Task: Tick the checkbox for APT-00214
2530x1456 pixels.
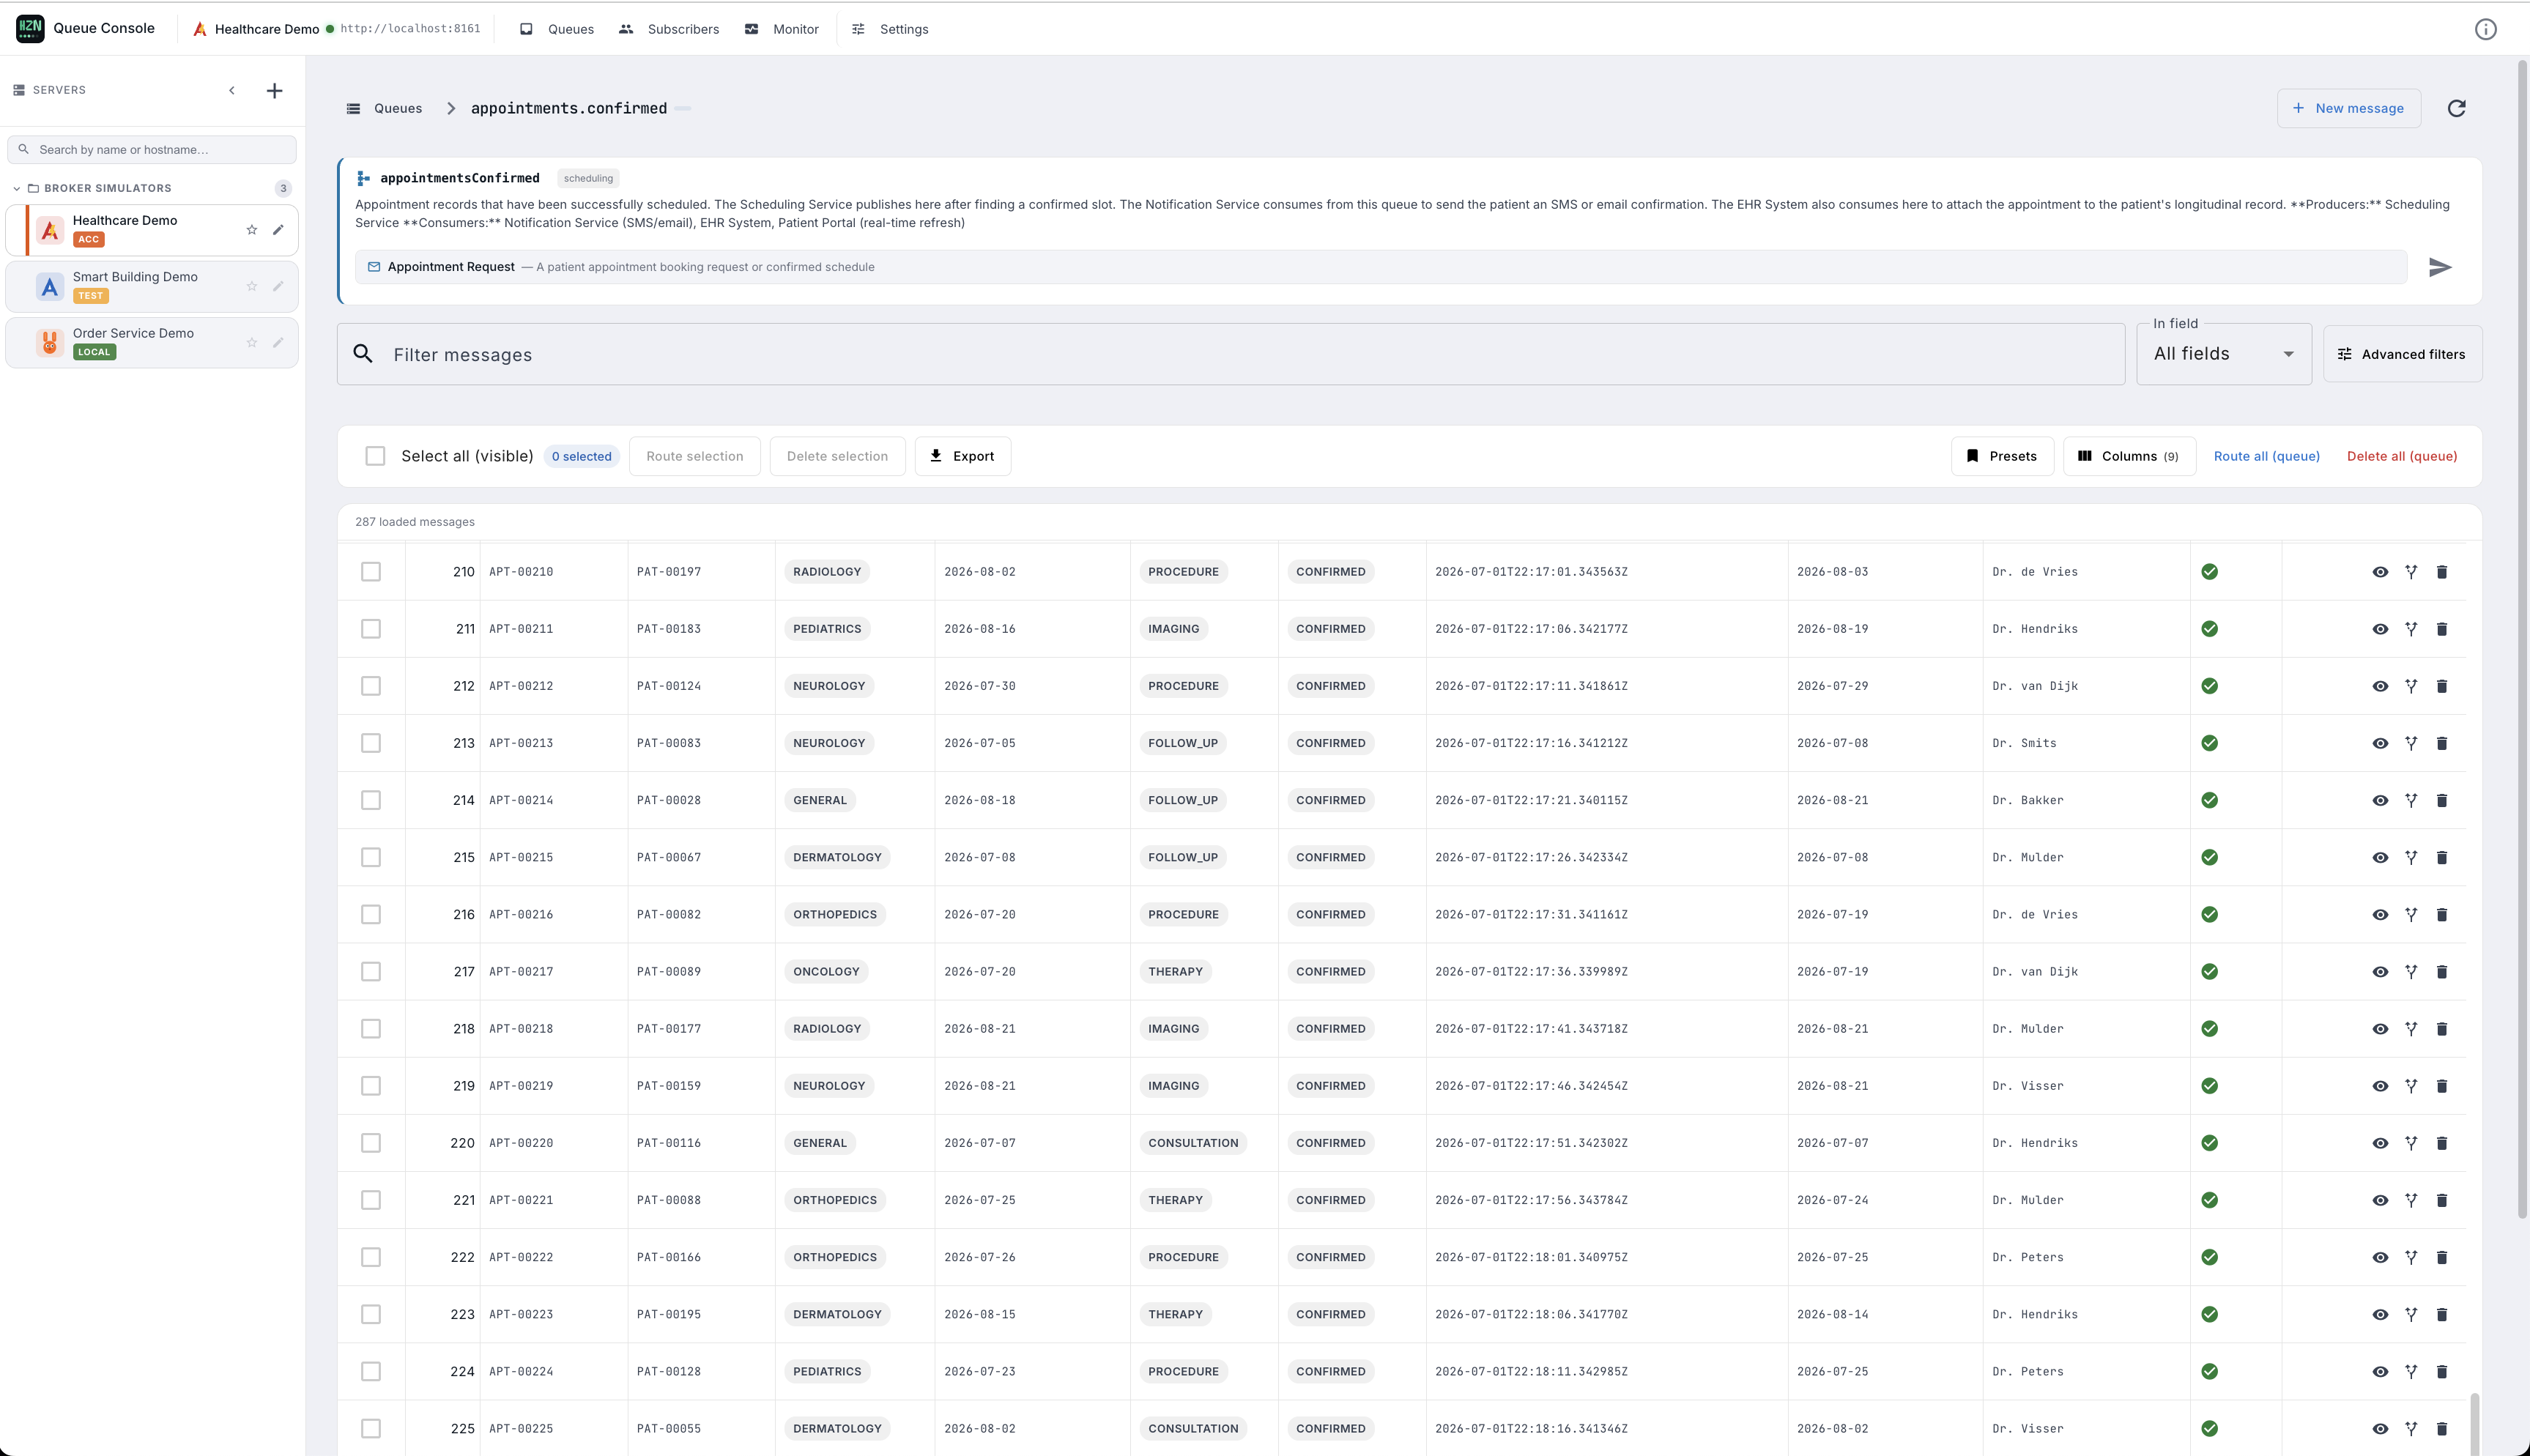Action: [x=371, y=800]
